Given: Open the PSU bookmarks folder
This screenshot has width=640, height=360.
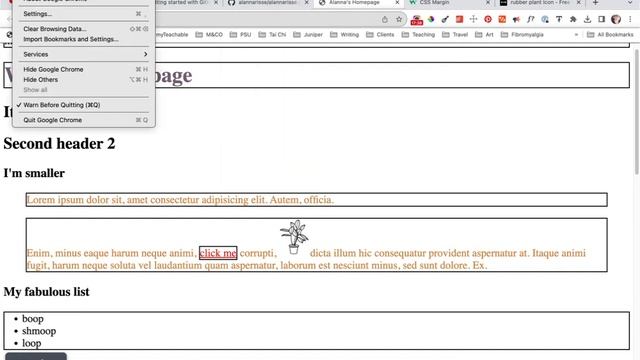Looking at the screenshot, I should coord(240,35).
